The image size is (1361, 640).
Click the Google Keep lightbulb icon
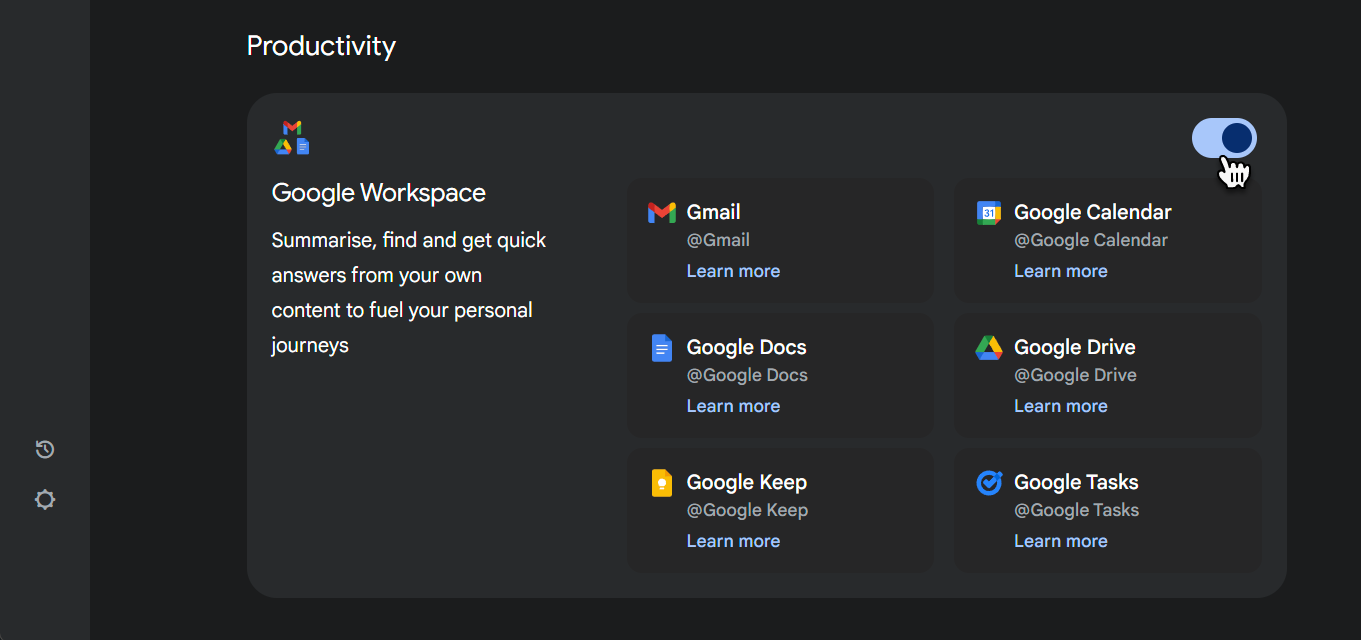[661, 483]
